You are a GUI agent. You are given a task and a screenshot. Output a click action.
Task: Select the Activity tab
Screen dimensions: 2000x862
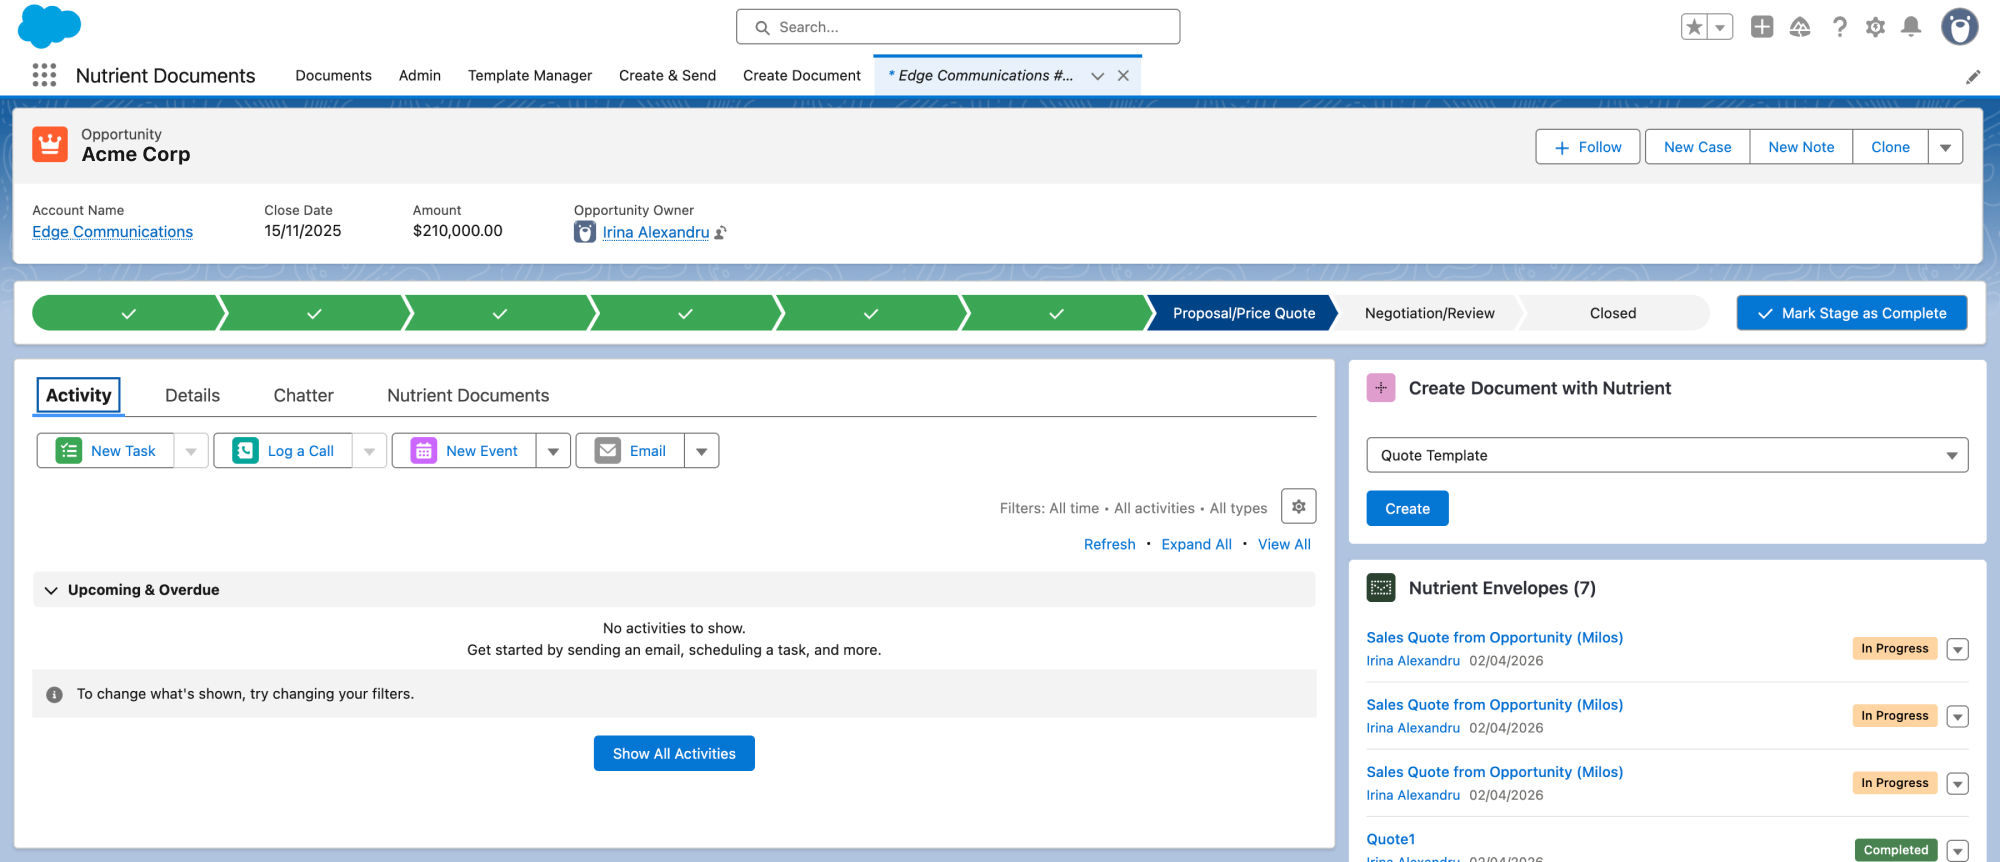click(79, 396)
